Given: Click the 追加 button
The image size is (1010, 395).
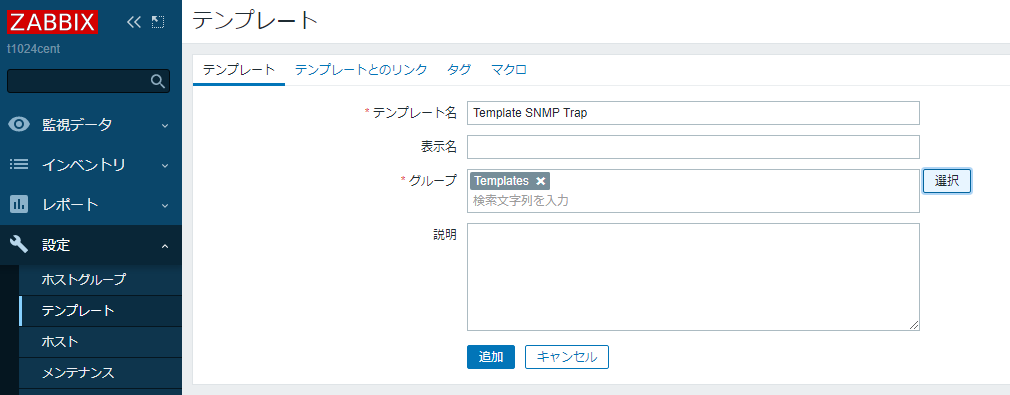Looking at the screenshot, I should coord(491,356).
